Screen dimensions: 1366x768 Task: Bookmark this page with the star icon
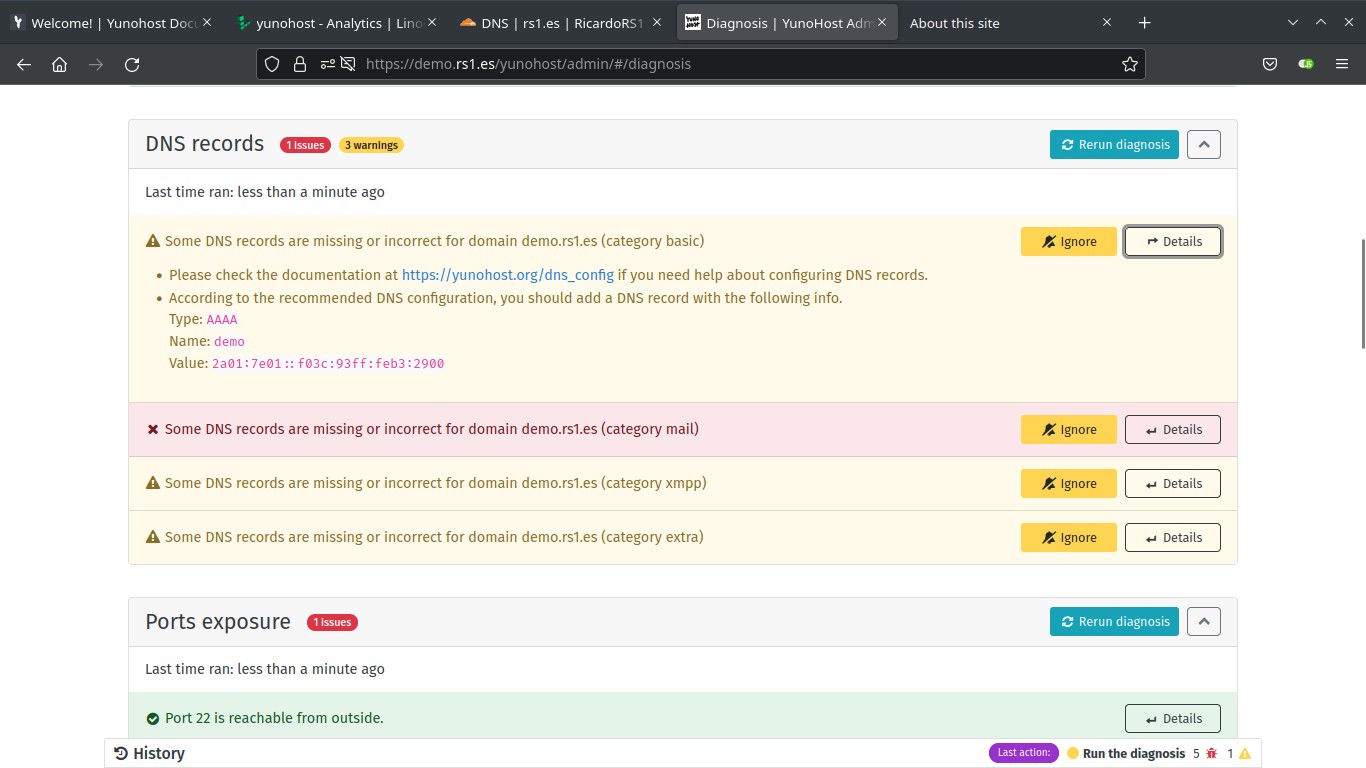pyautogui.click(x=1130, y=64)
